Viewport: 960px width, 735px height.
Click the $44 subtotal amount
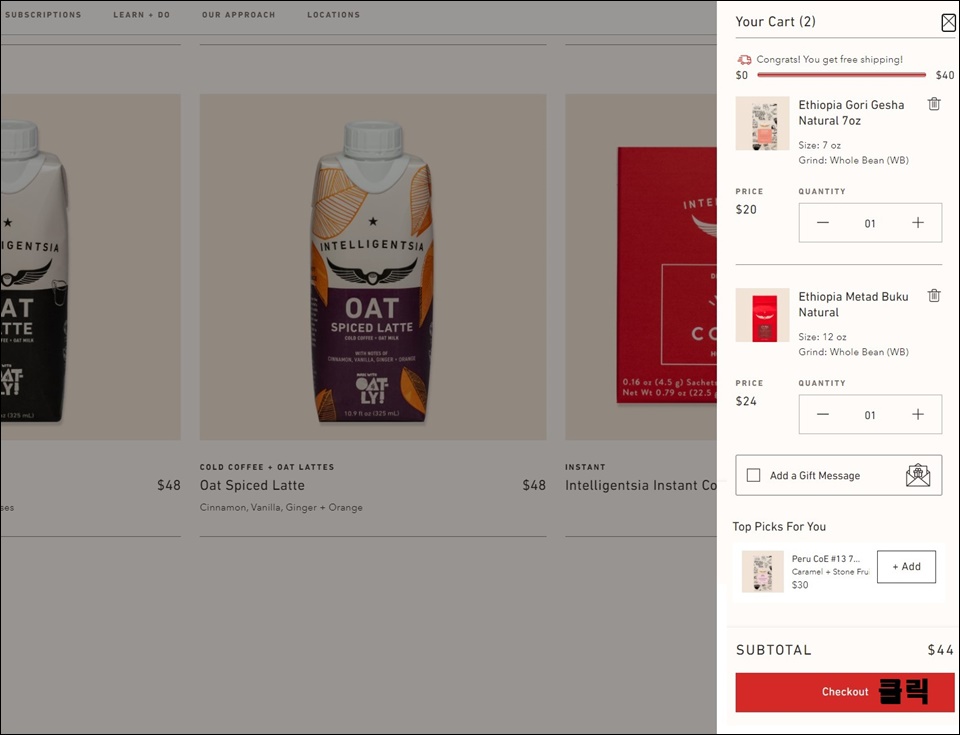point(940,650)
